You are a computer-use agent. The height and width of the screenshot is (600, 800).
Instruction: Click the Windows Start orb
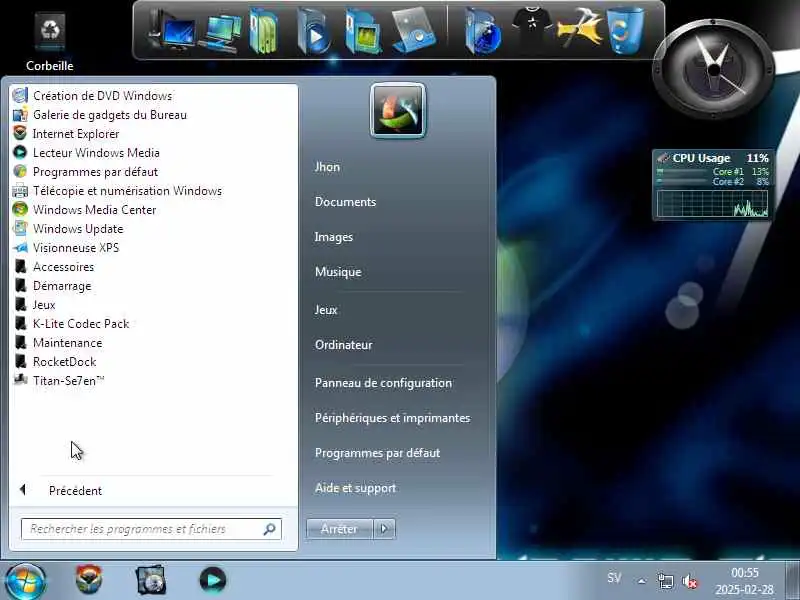pos(26,581)
